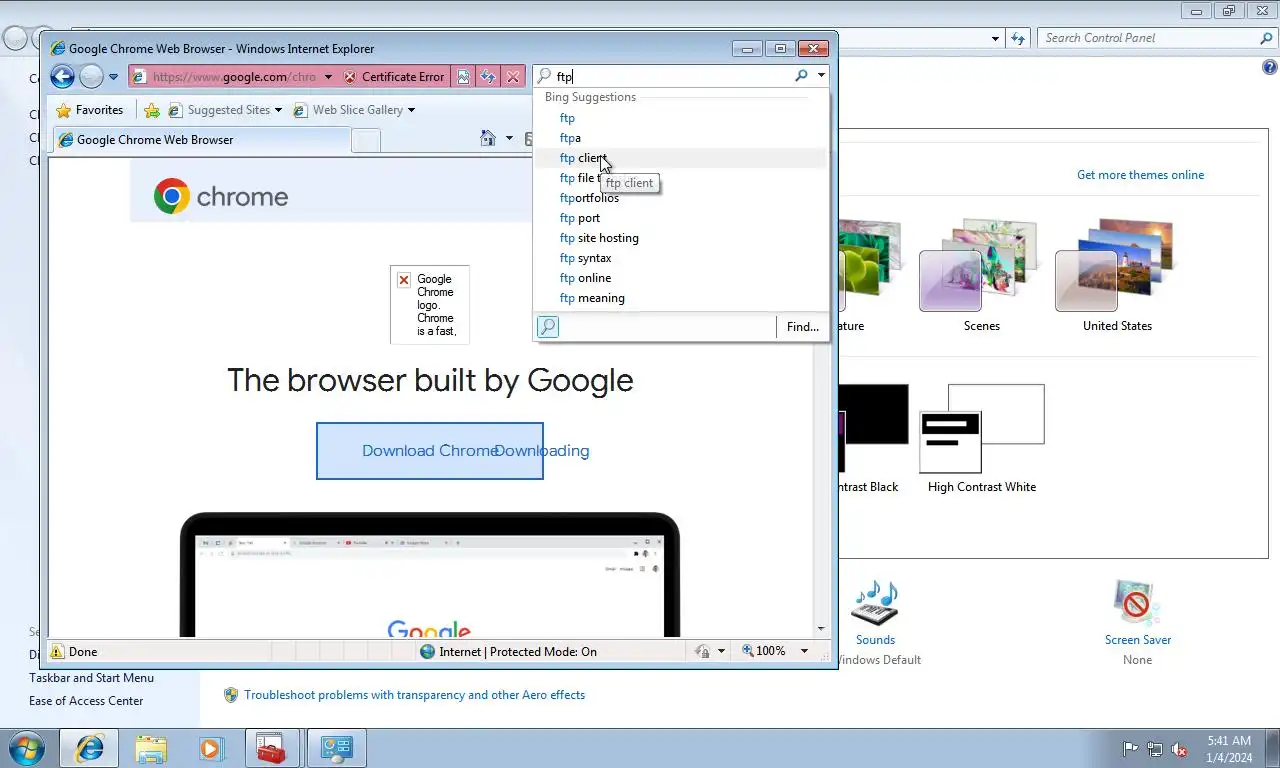
Task: Click the Control Panel help question mark icon
Action: point(1270,67)
